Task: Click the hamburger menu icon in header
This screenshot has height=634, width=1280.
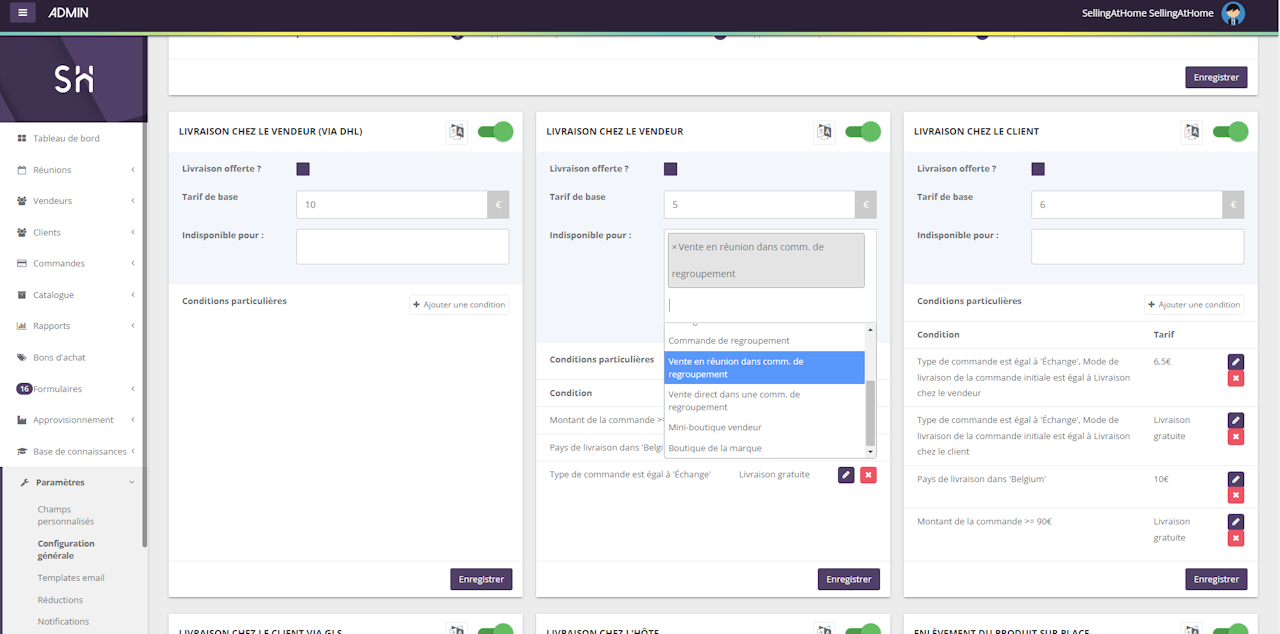Action: coord(22,12)
